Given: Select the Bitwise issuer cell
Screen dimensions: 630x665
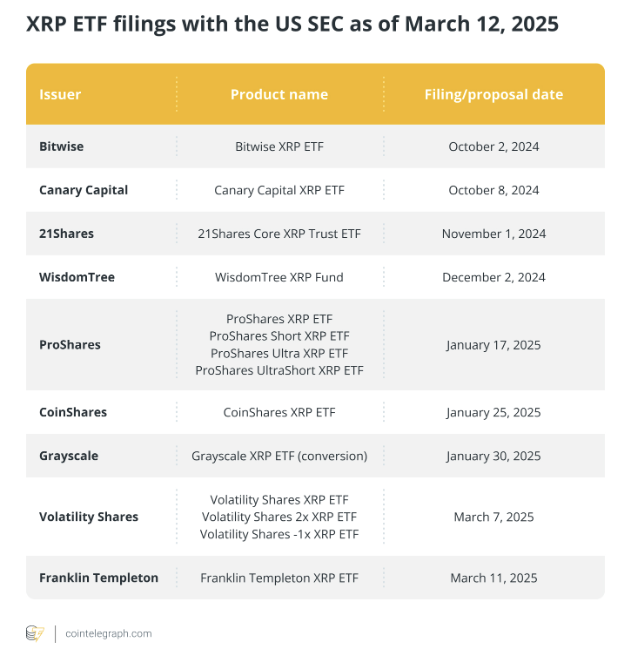Looking at the screenshot, I should click(61, 146).
